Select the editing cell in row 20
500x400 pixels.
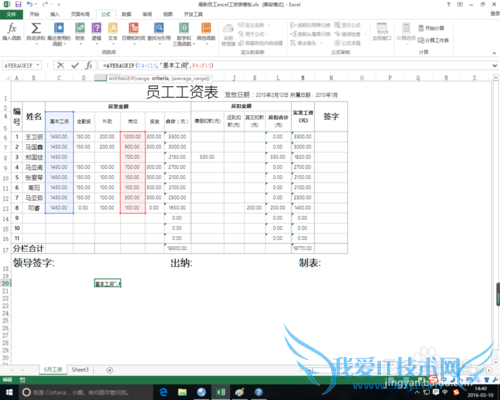pyautogui.click(x=107, y=283)
